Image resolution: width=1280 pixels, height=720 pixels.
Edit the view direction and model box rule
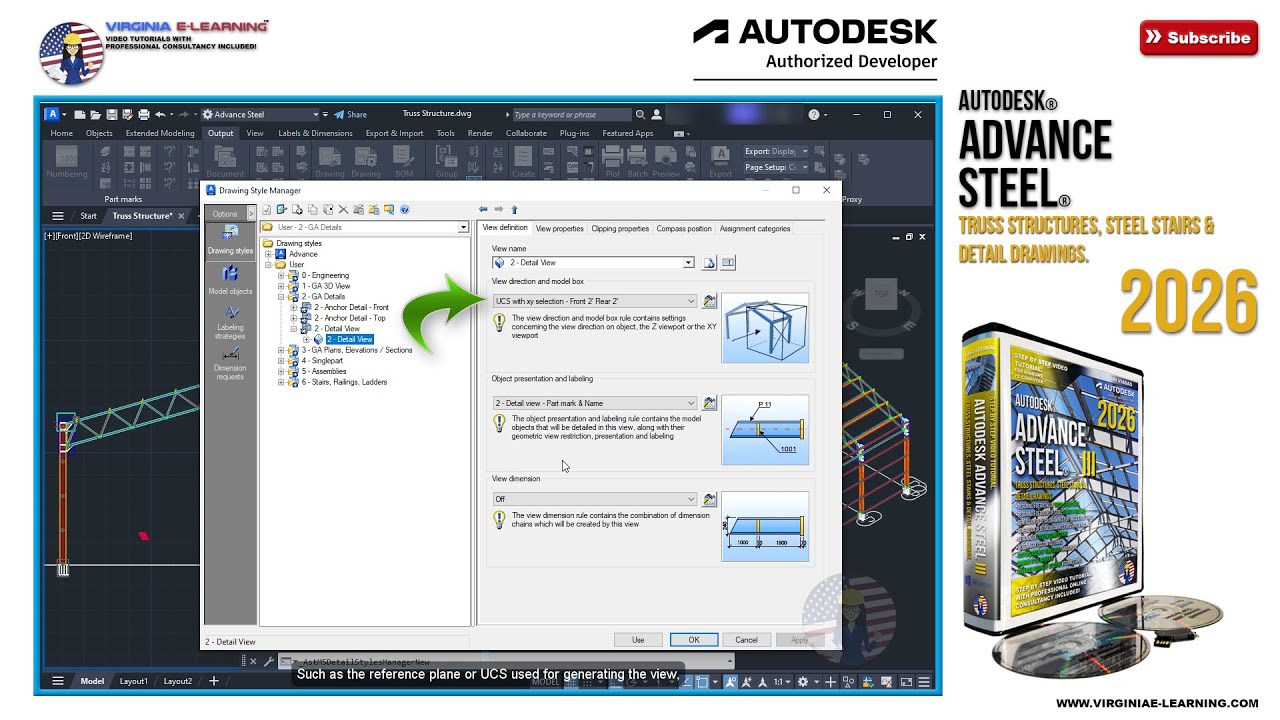pyautogui.click(x=710, y=301)
